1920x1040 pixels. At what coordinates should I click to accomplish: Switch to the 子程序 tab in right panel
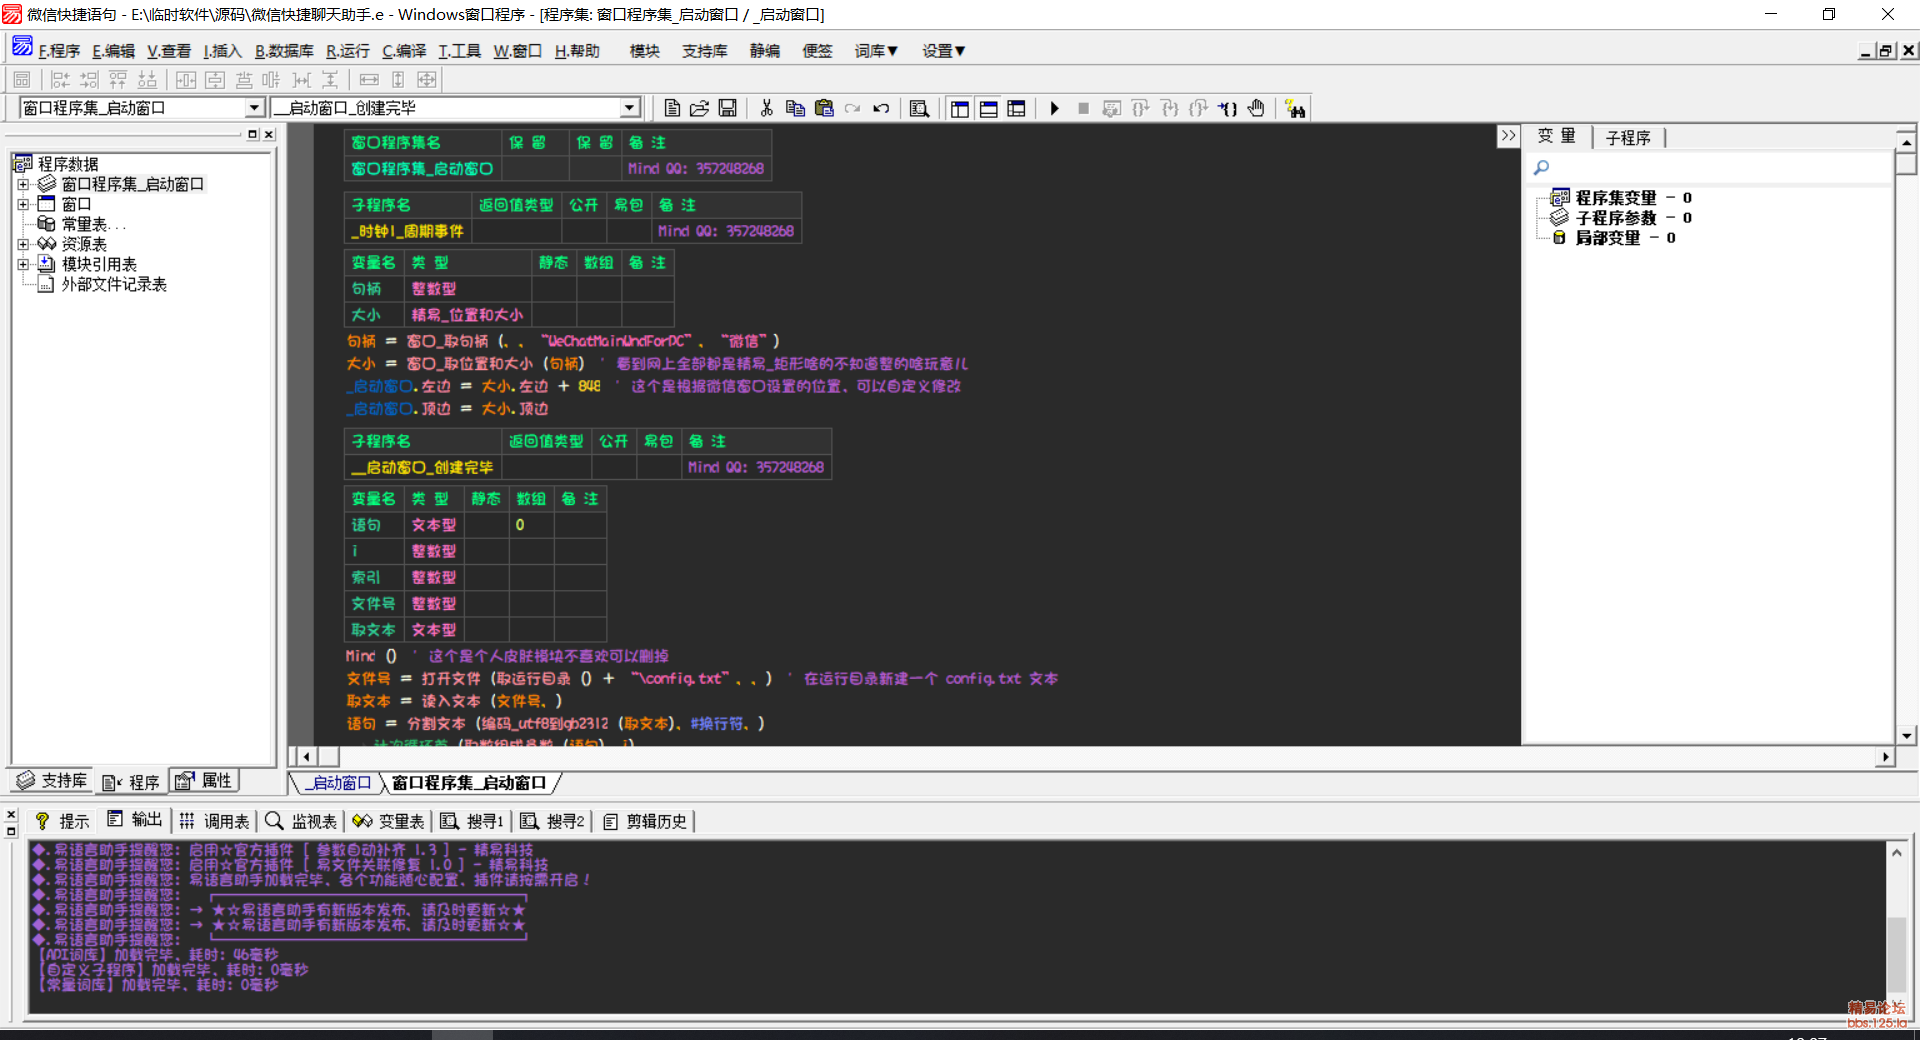1628,138
